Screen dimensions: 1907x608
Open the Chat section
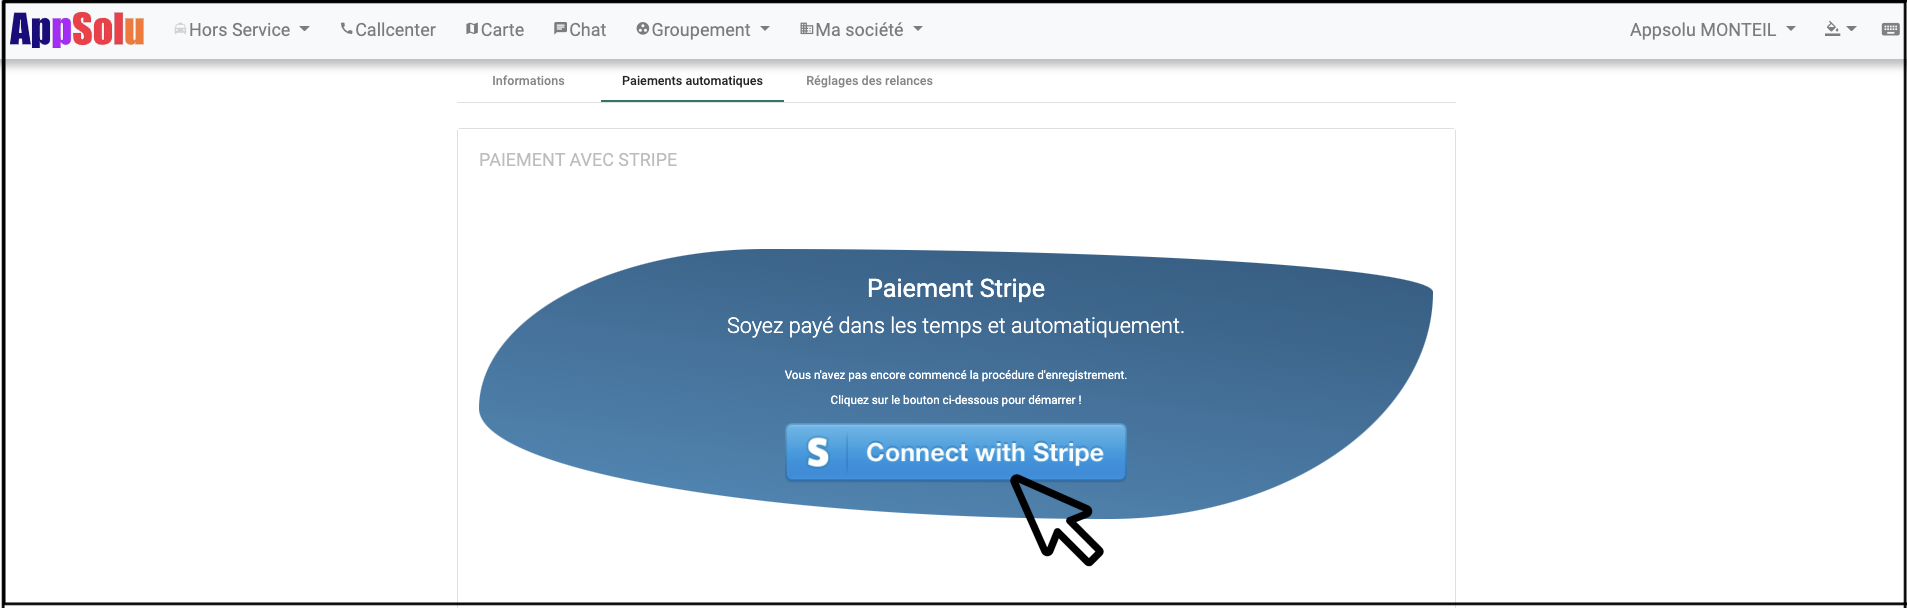click(580, 30)
